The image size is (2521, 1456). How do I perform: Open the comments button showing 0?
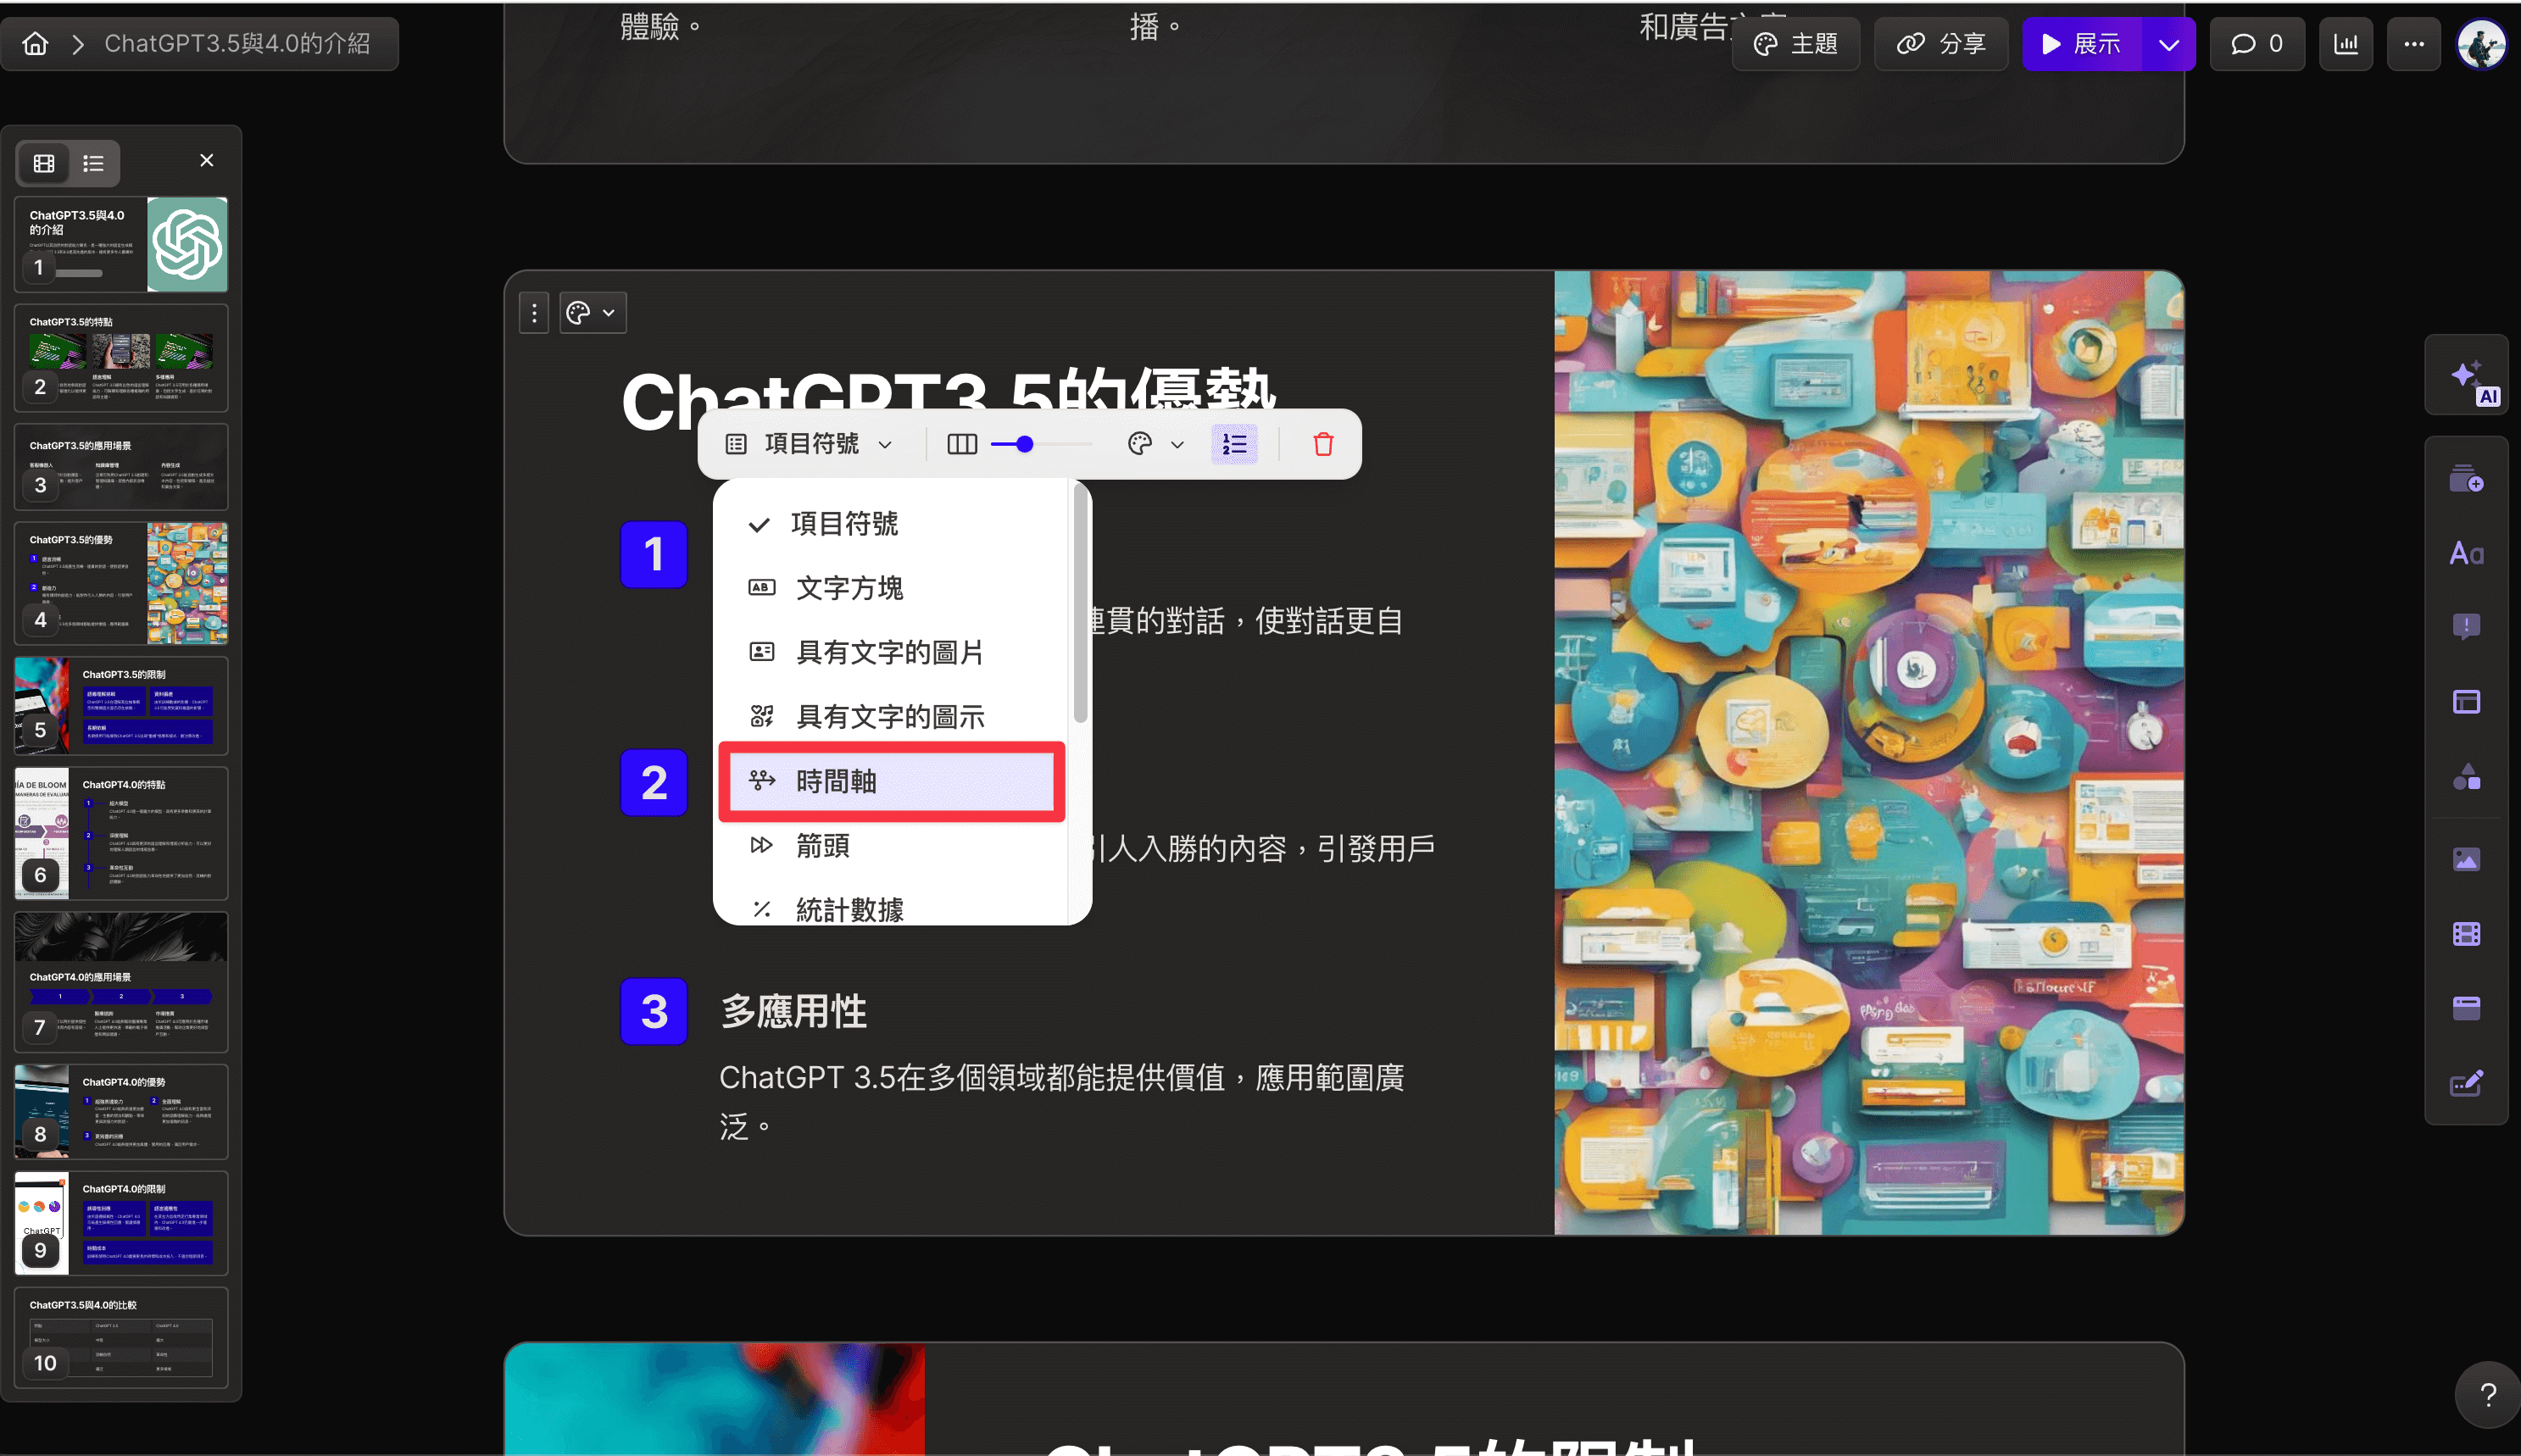[x=2256, y=44]
